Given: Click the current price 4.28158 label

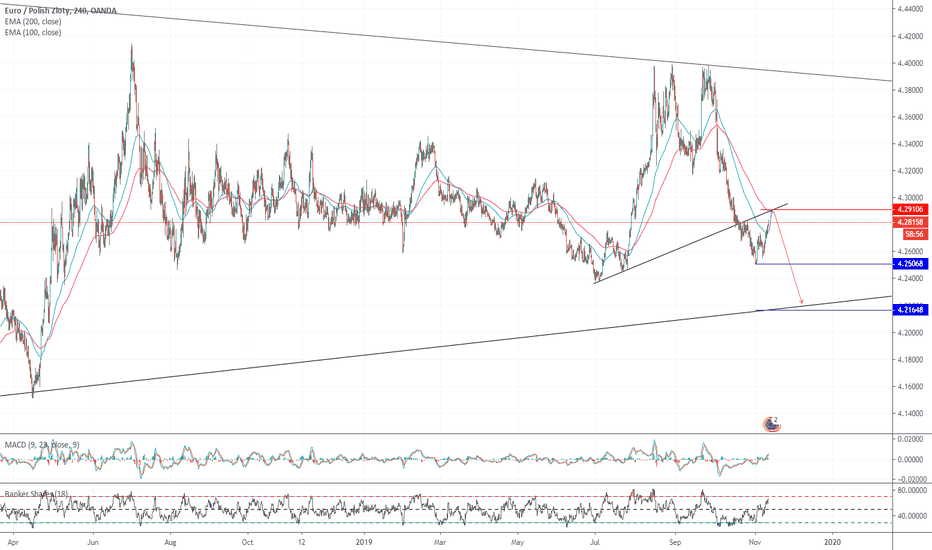Looking at the screenshot, I should tap(910, 222).
